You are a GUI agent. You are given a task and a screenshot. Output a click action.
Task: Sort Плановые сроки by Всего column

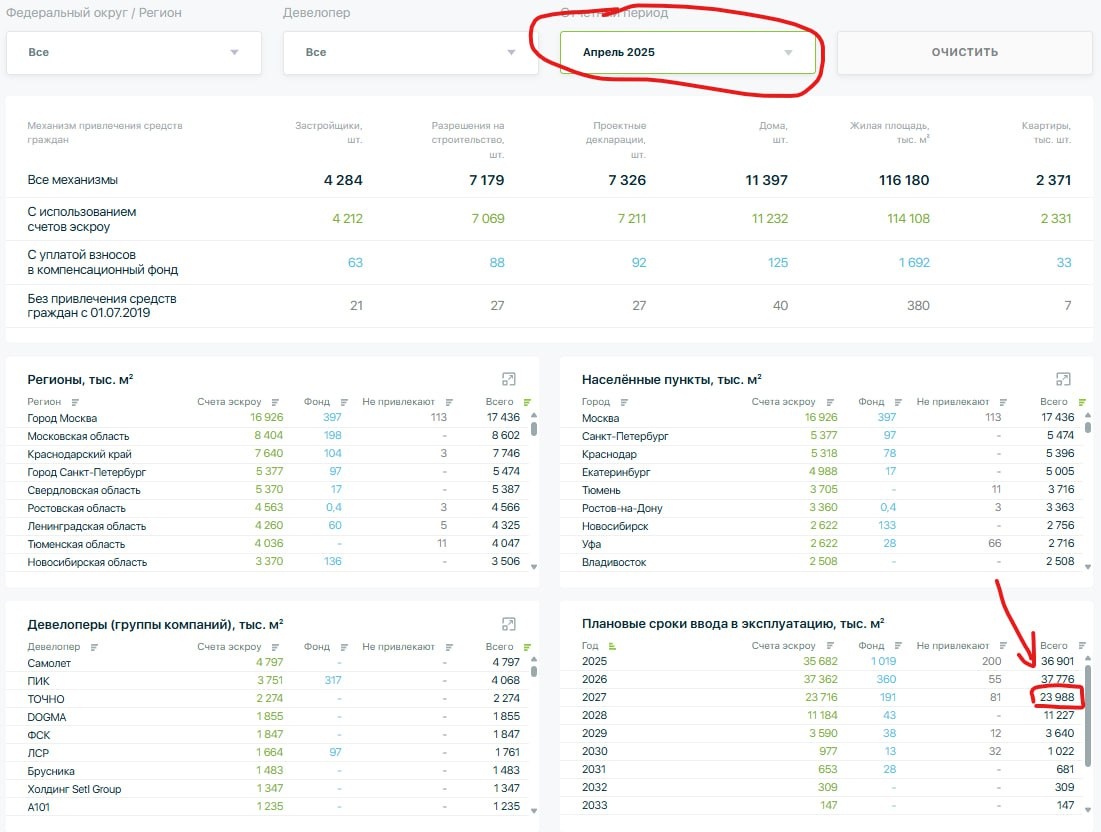(x=1082, y=646)
